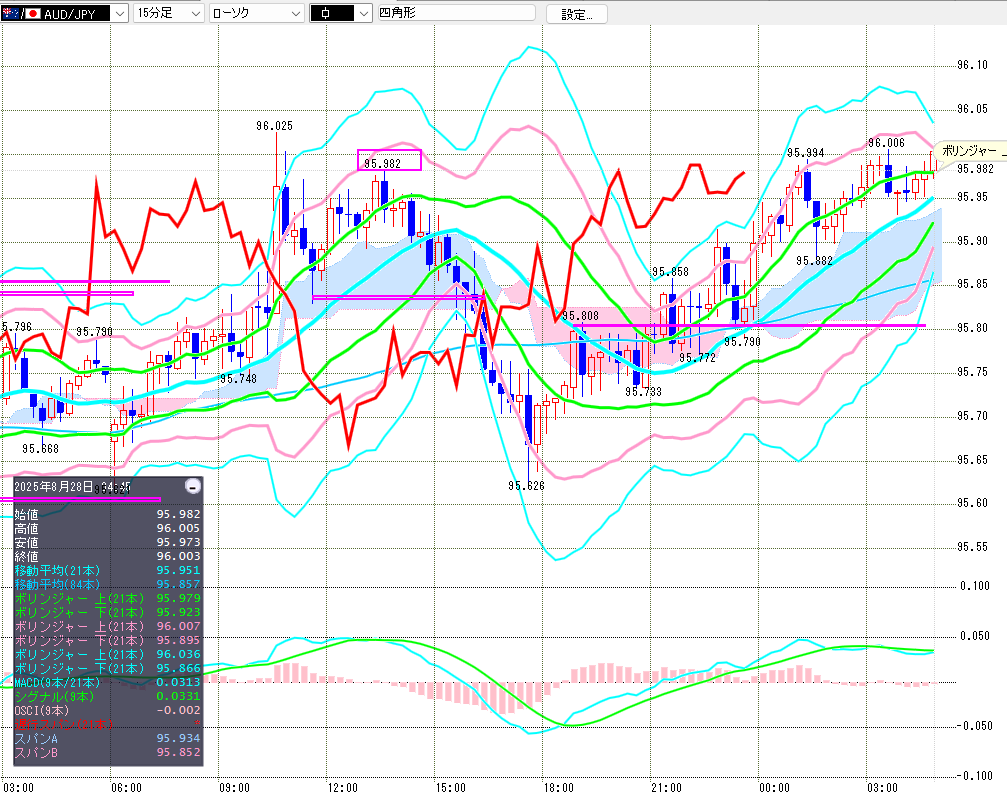Click the 95.858 price label on chart

670,272
